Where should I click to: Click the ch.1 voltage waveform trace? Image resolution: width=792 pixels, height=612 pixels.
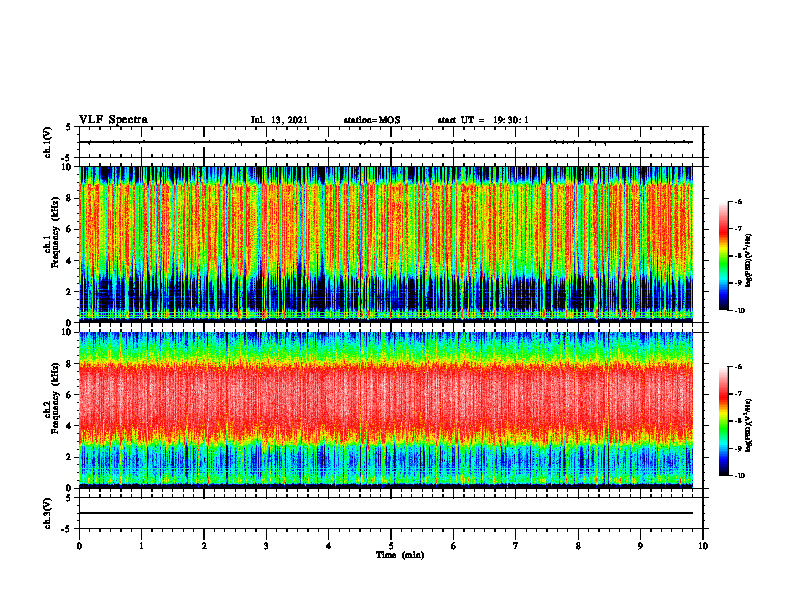[x=386, y=142]
